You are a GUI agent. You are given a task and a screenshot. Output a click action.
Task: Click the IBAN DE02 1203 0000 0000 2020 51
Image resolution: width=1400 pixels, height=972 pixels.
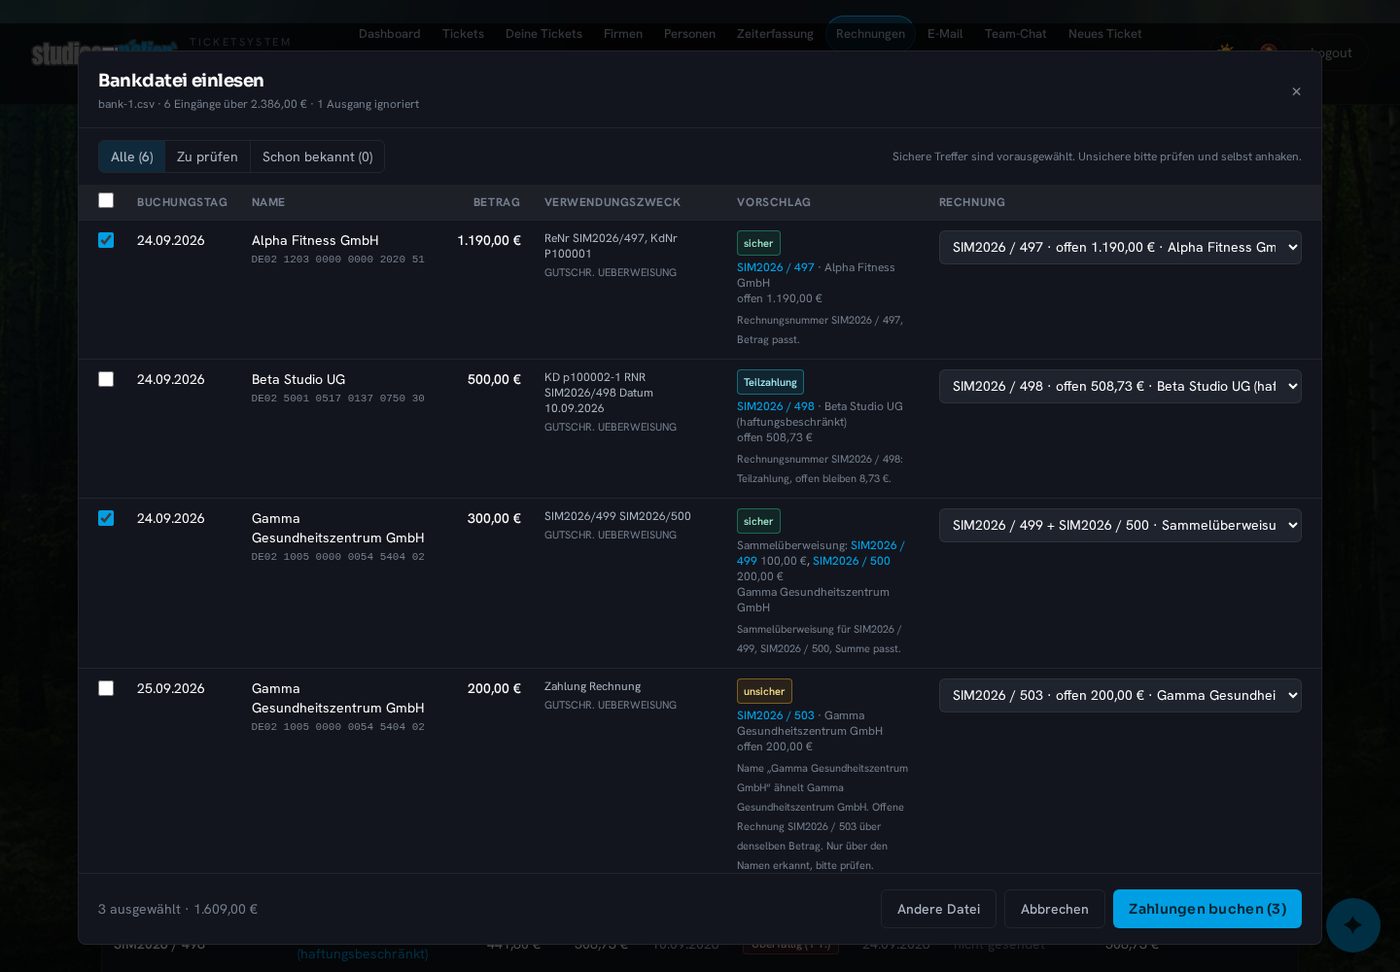[x=338, y=259]
